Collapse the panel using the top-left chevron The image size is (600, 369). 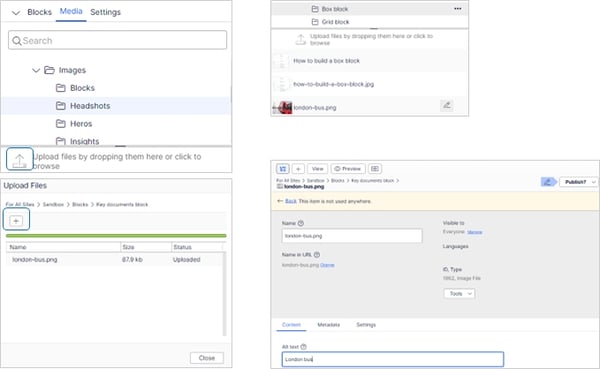click(x=16, y=13)
